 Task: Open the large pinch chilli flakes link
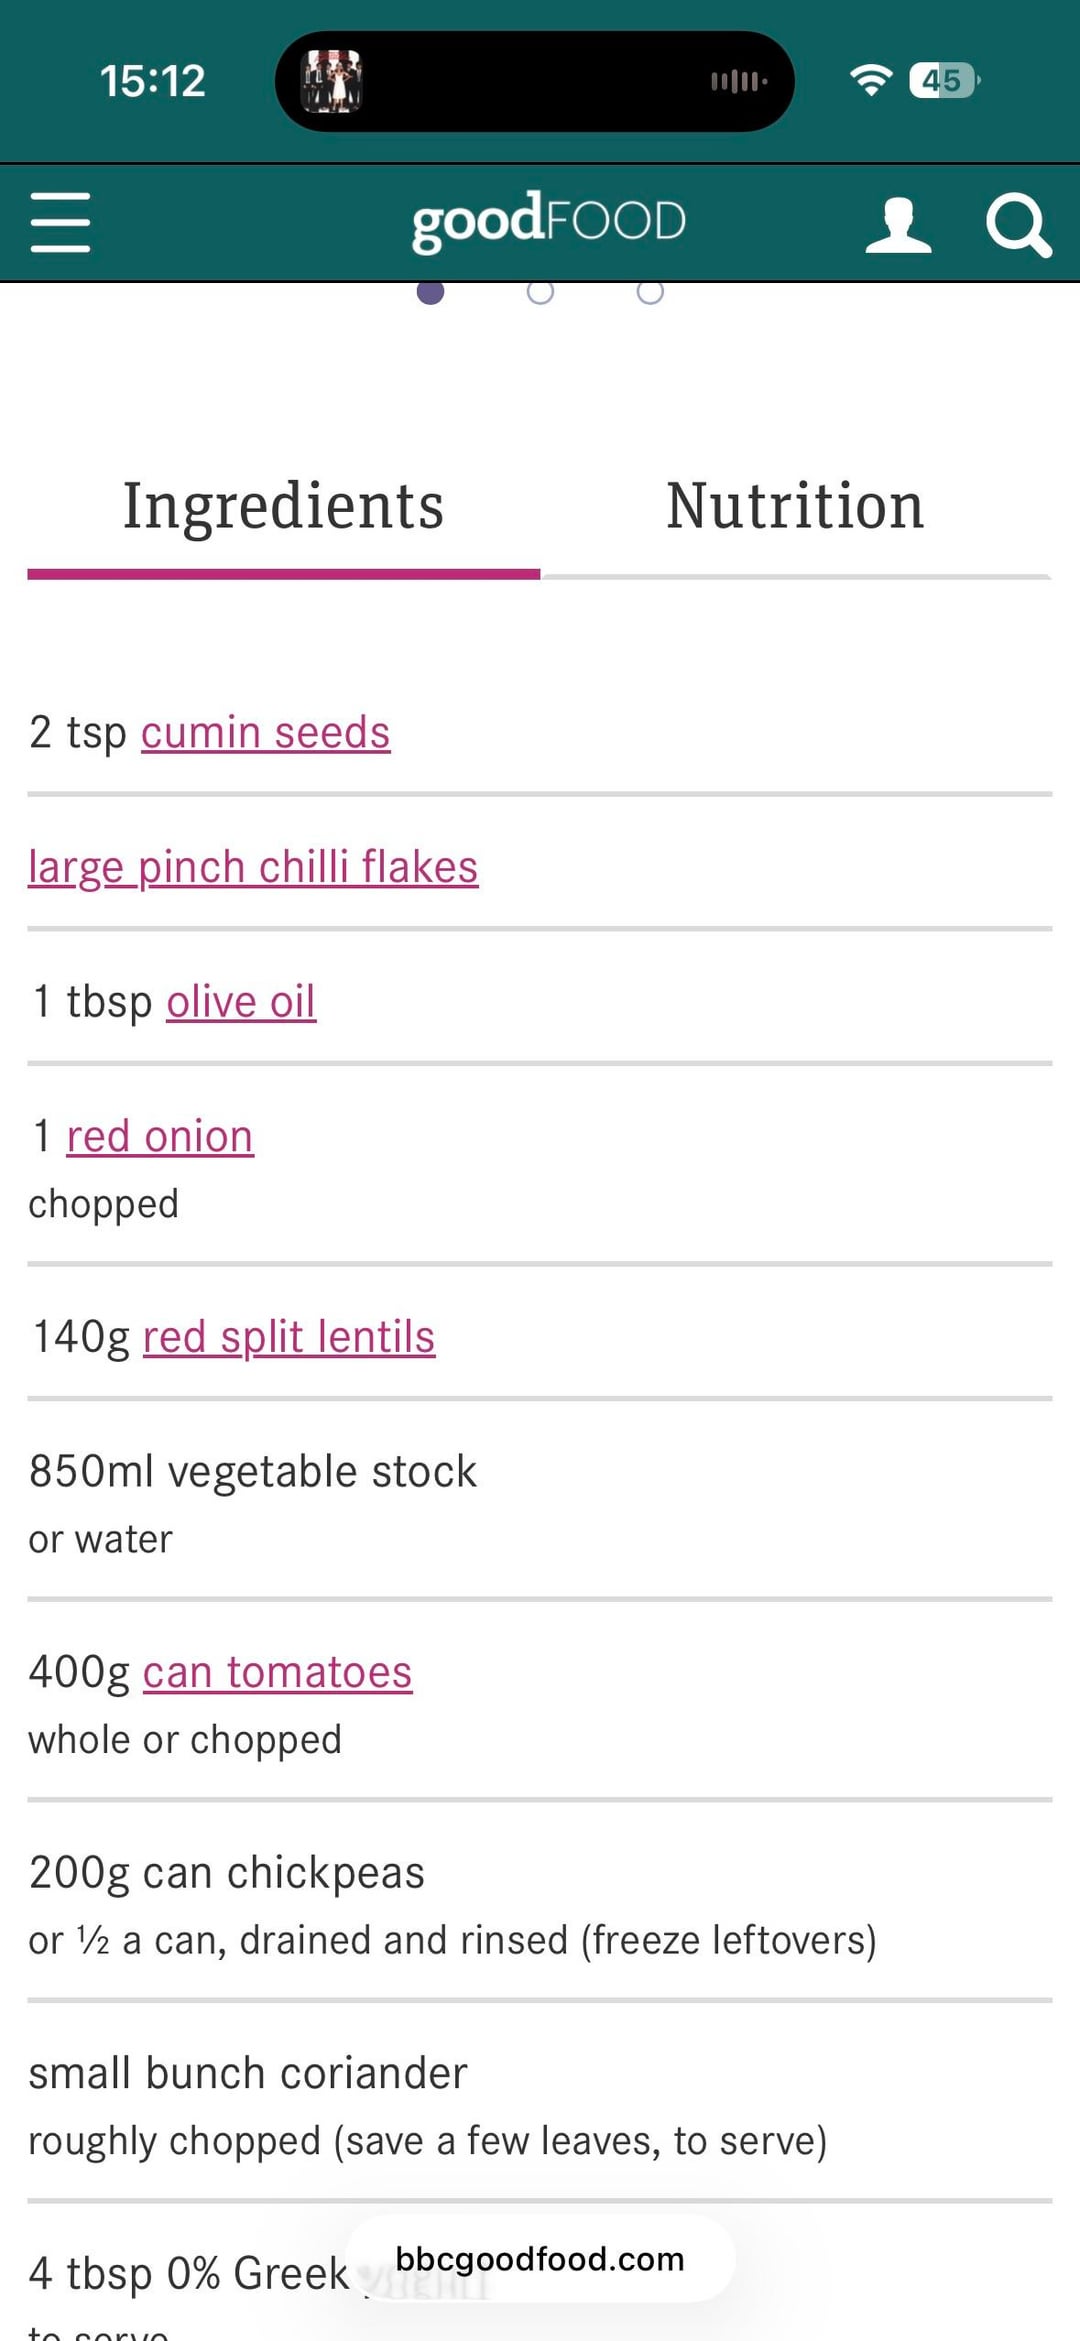pos(253,867)
